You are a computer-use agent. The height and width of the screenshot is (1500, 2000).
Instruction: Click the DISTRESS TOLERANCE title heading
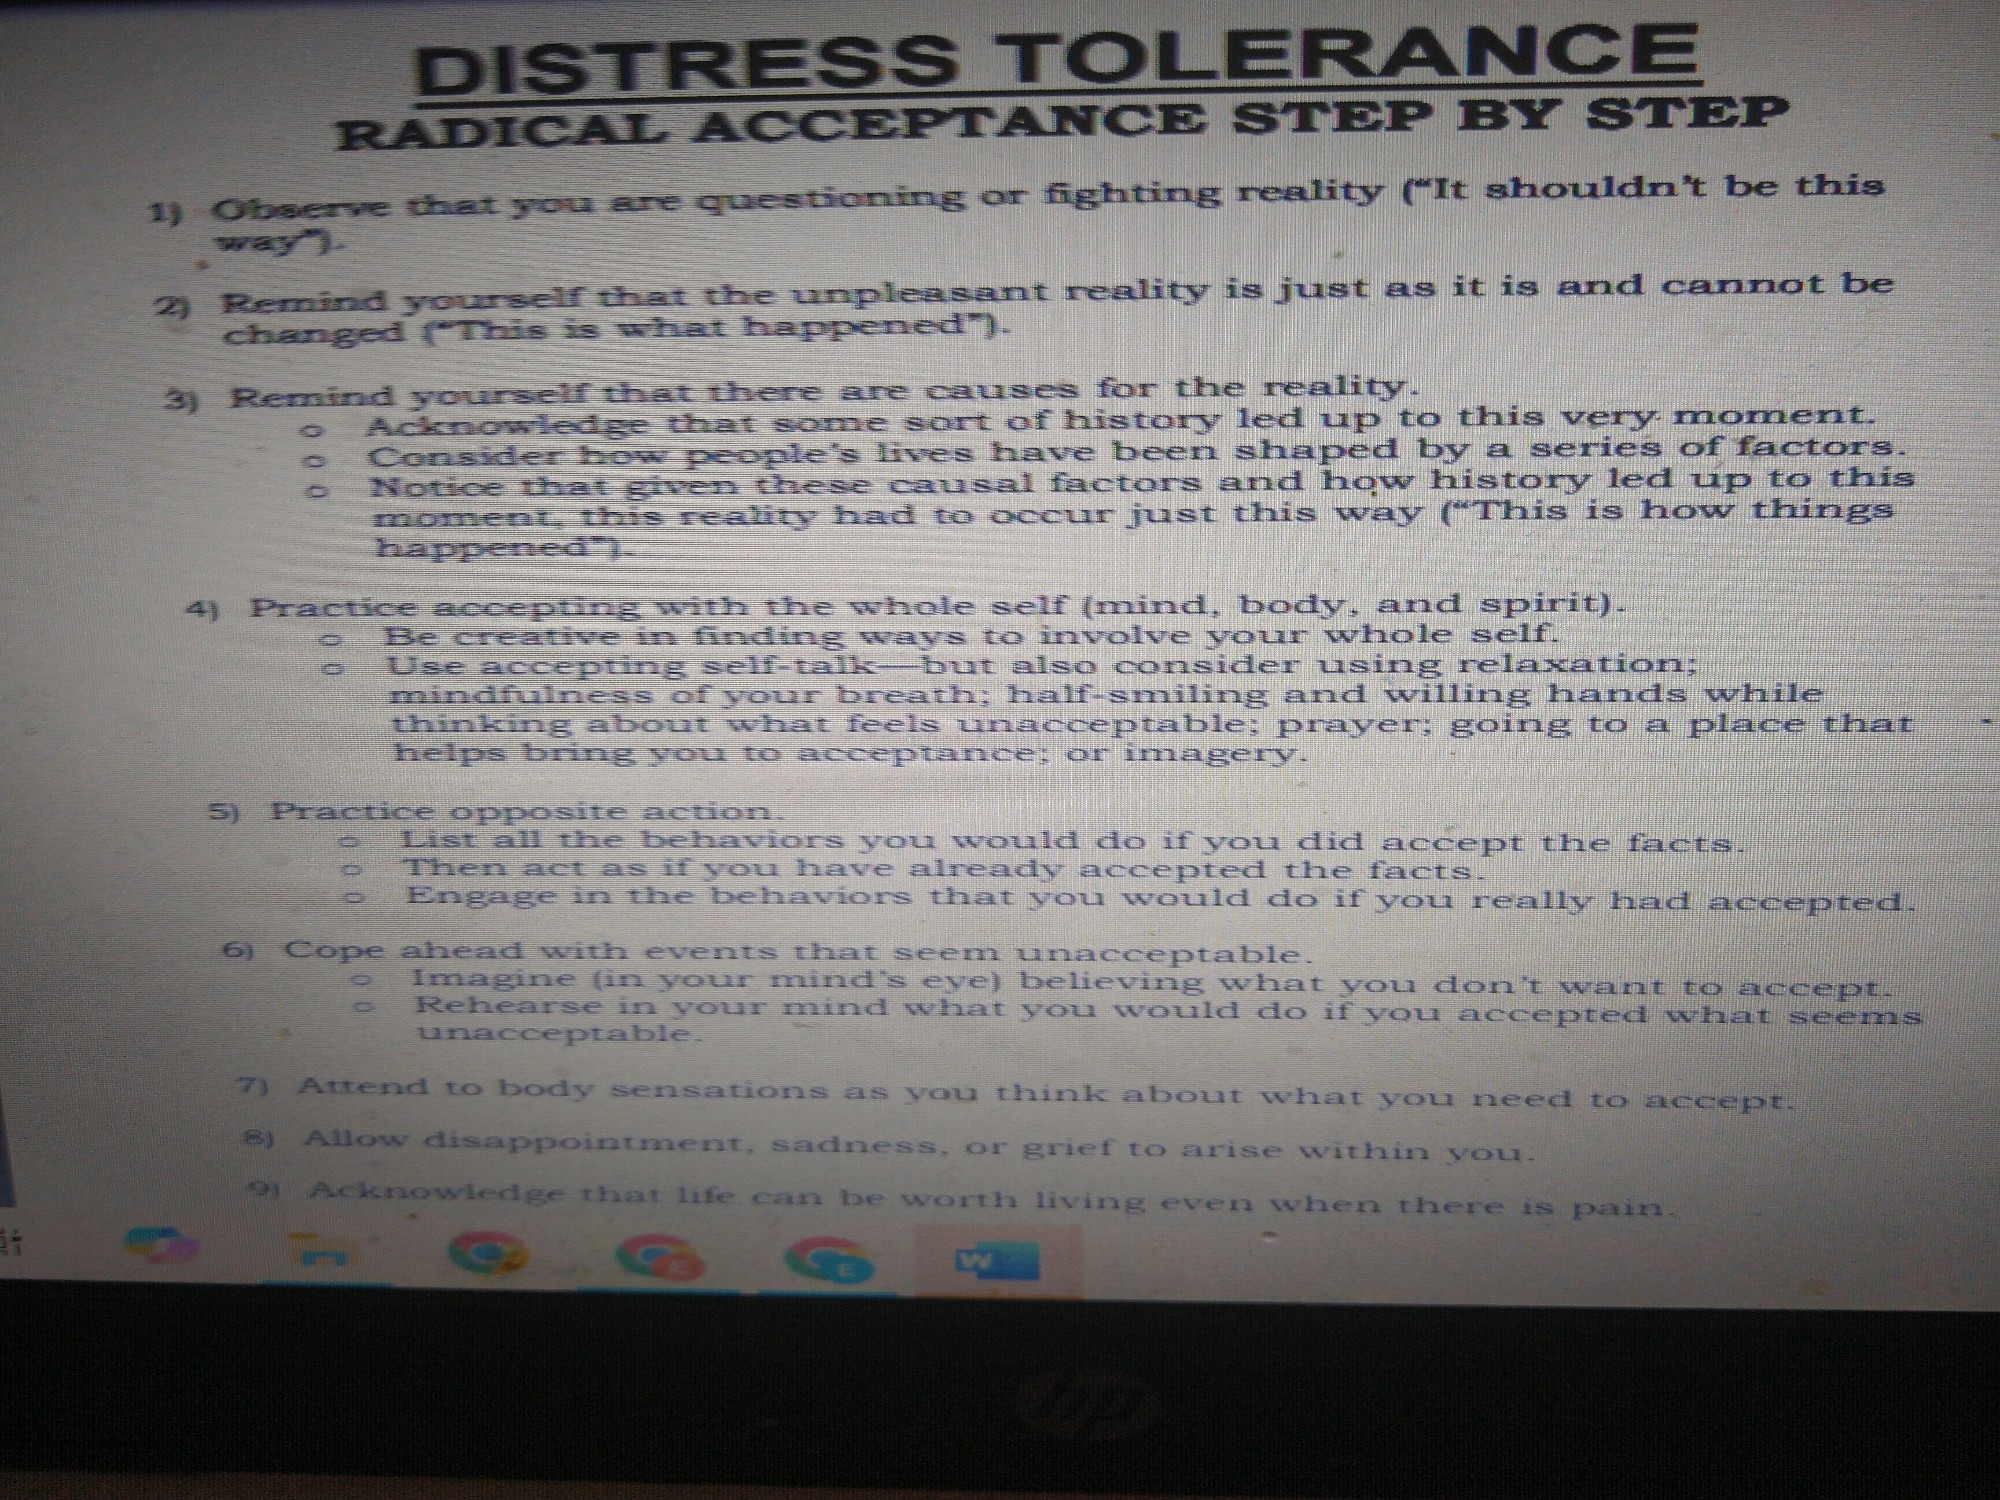[1056, 62]
